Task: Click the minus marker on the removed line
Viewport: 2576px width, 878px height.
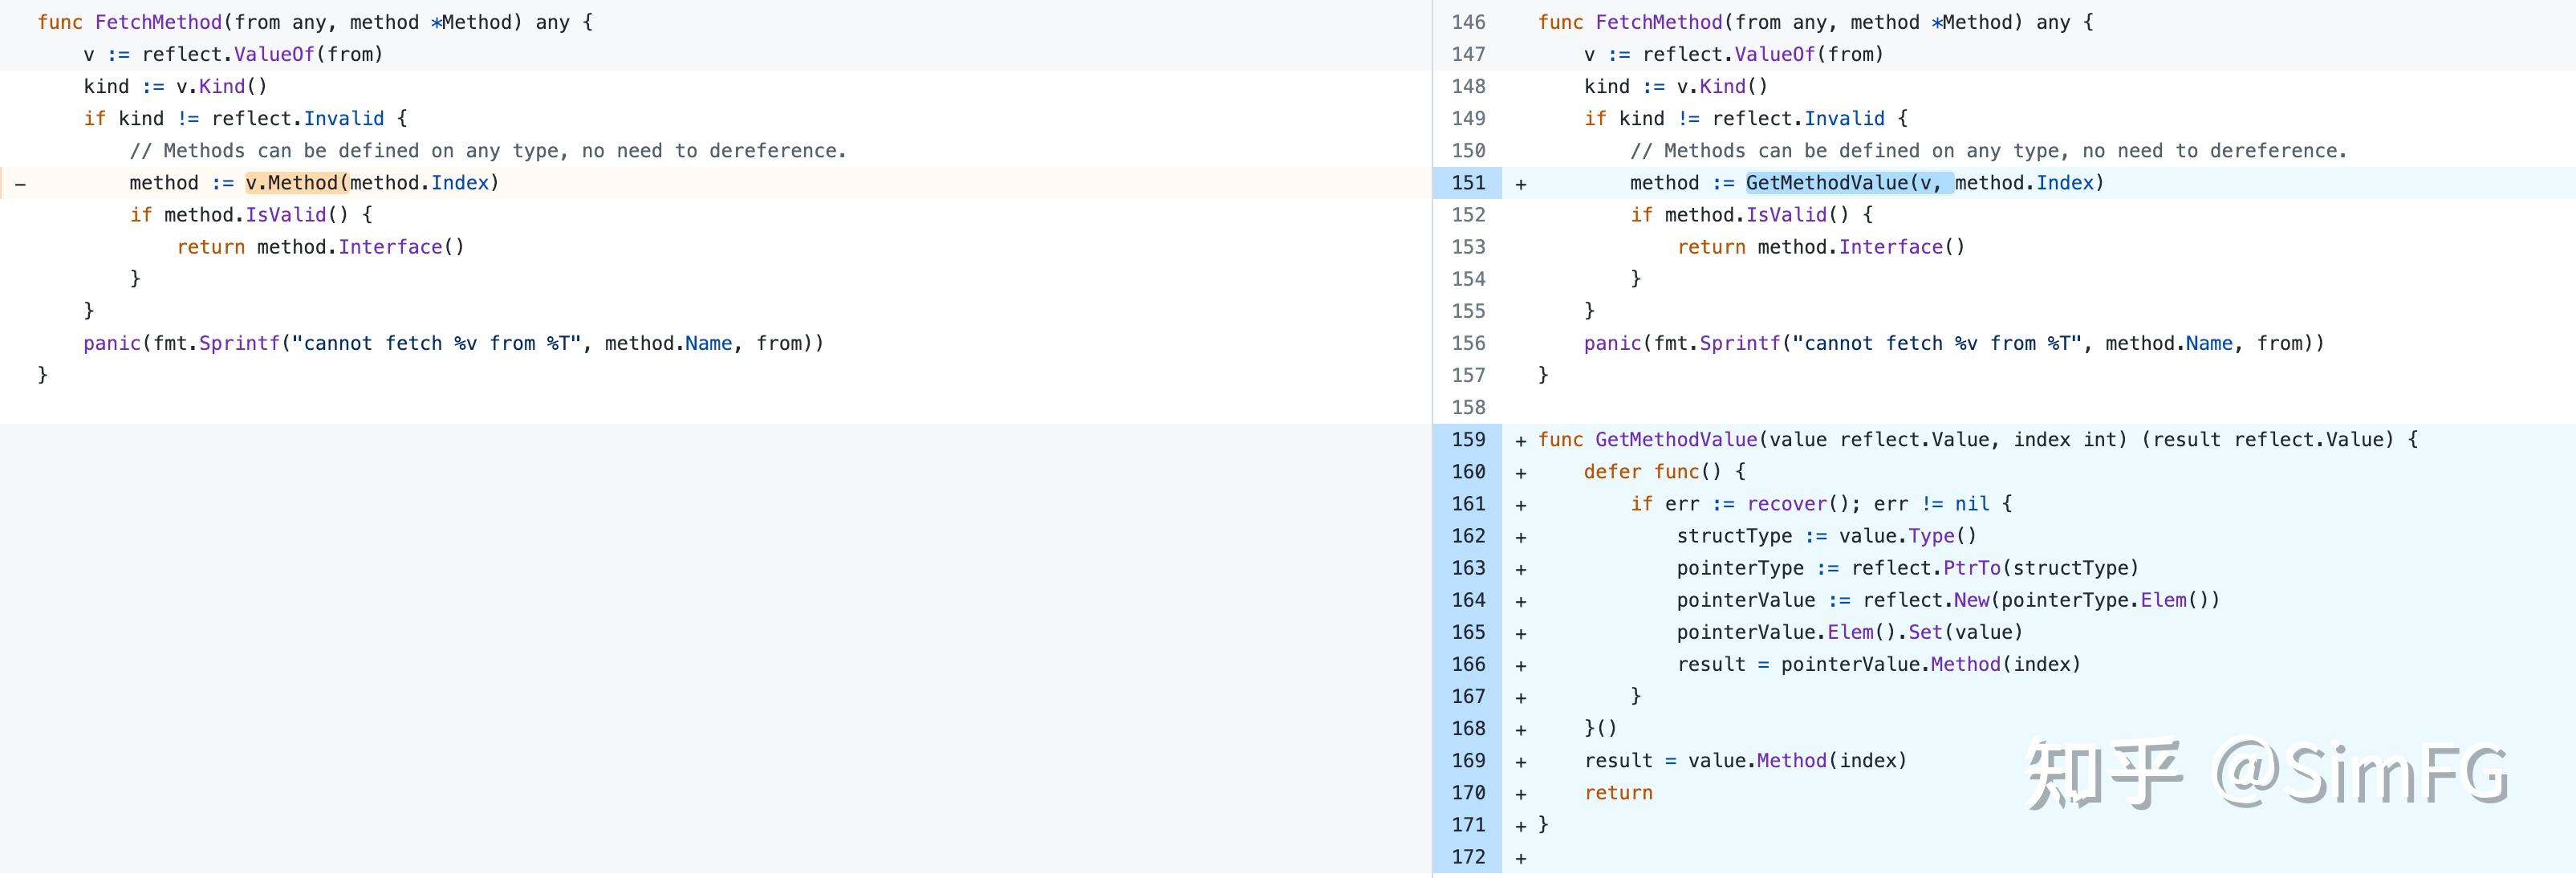Action: [20, 184]
